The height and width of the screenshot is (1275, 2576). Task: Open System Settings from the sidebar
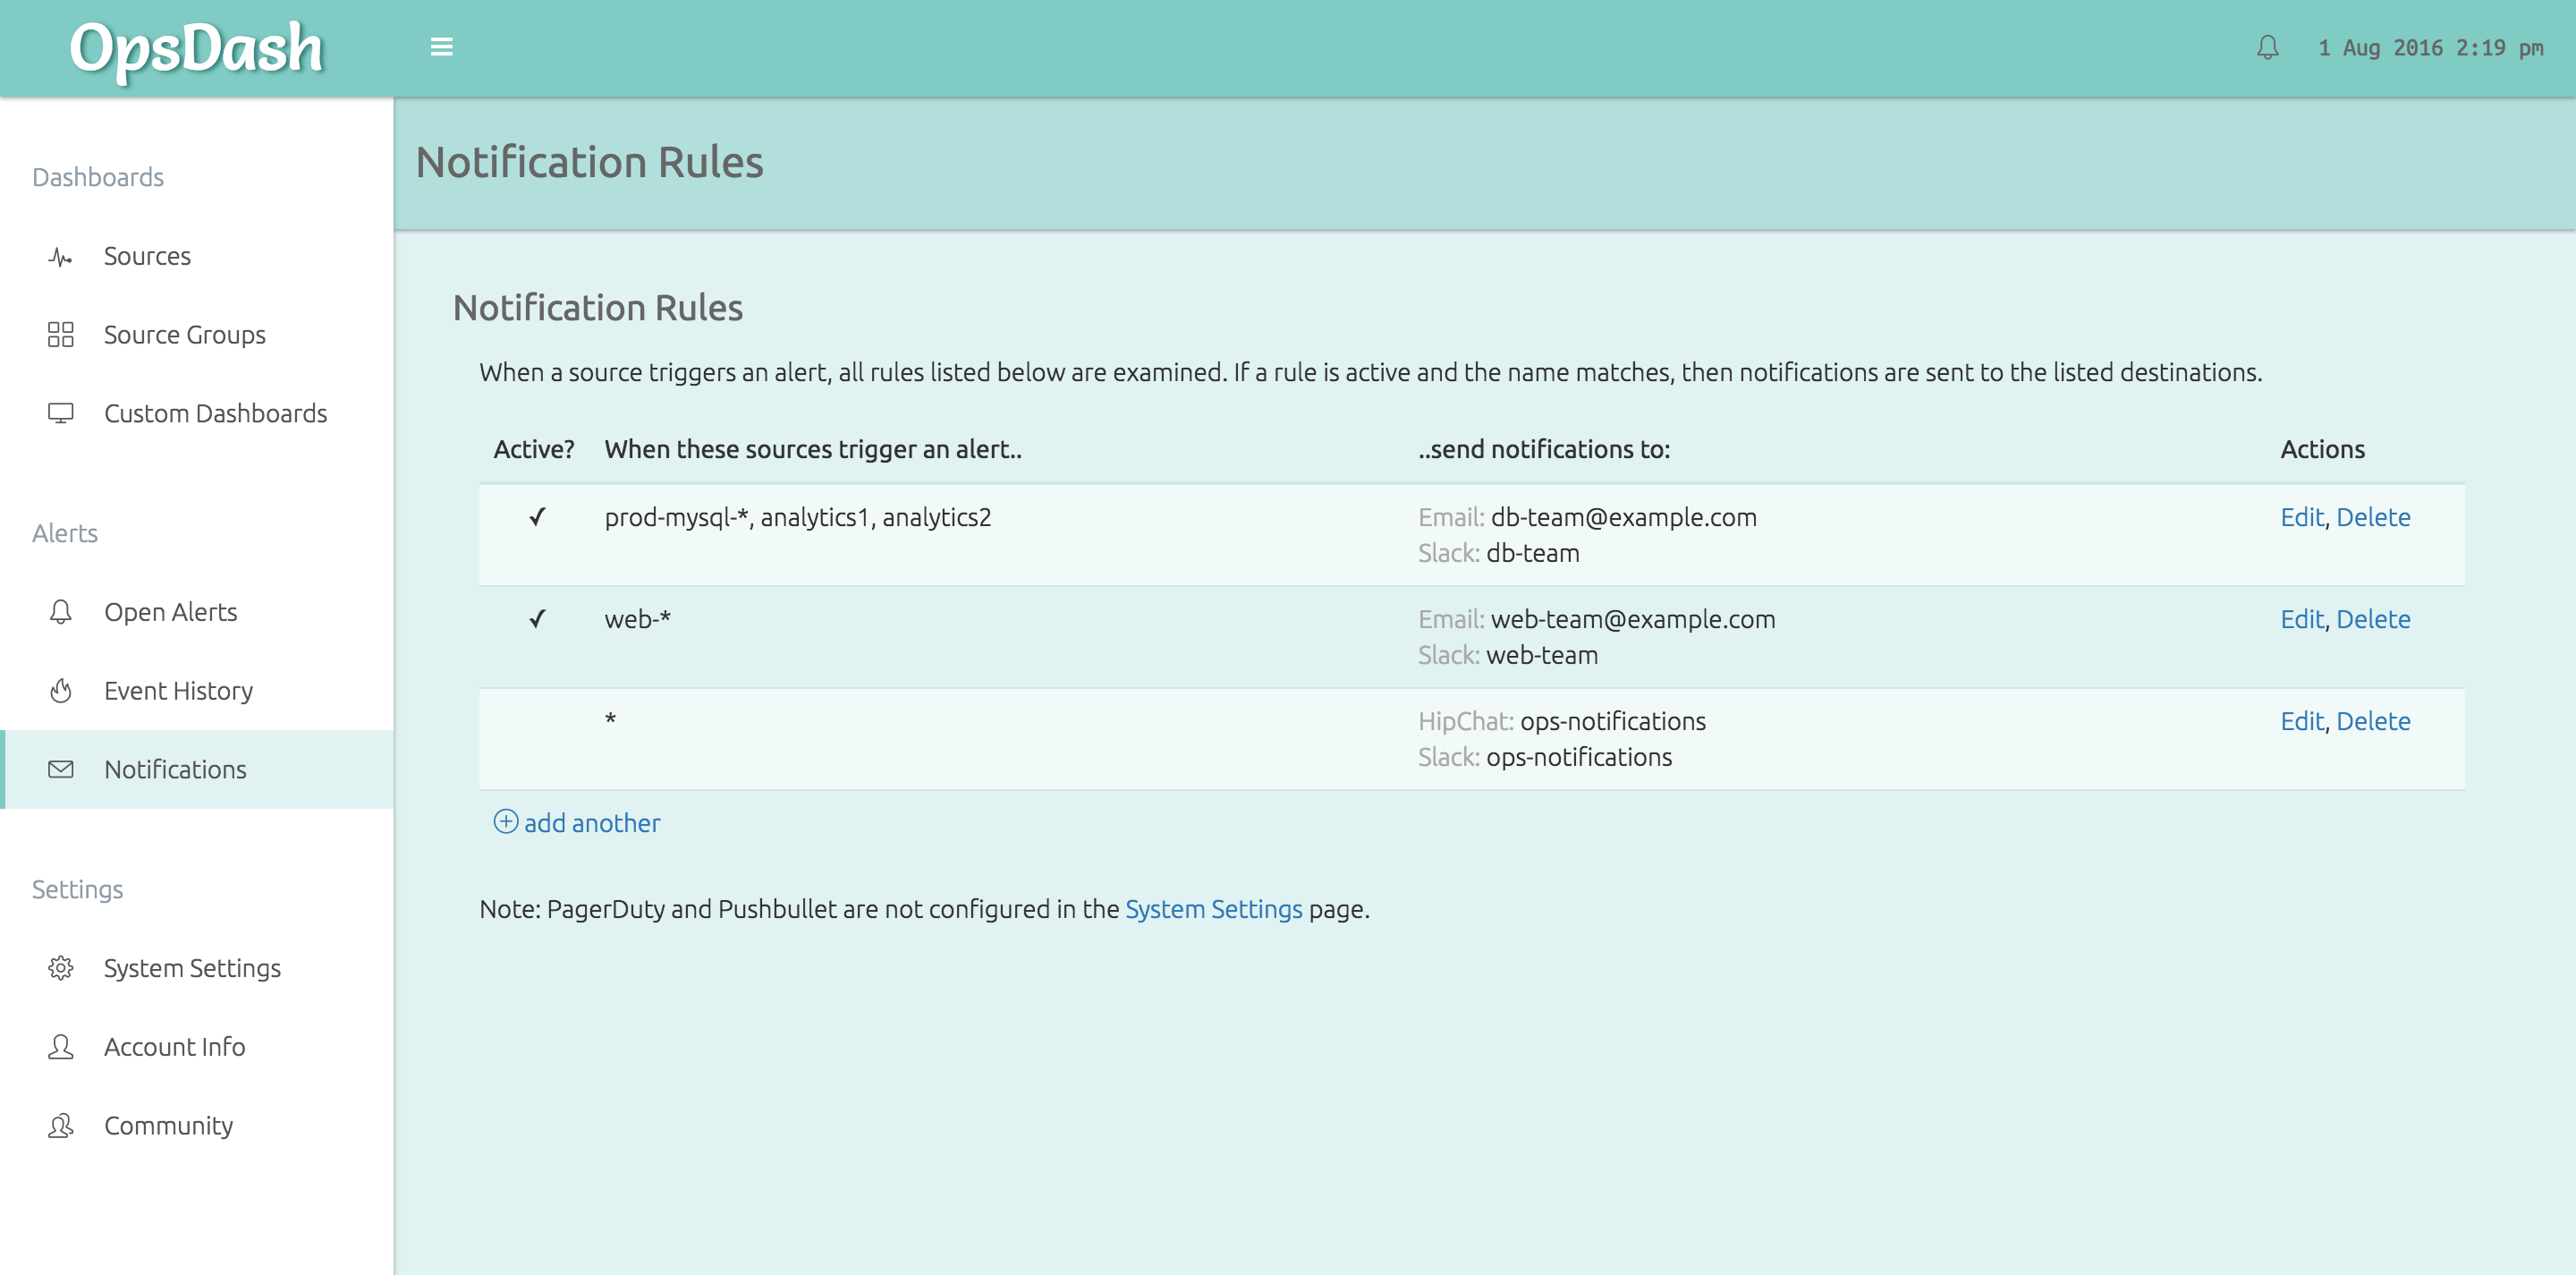[x=197, y=968]
